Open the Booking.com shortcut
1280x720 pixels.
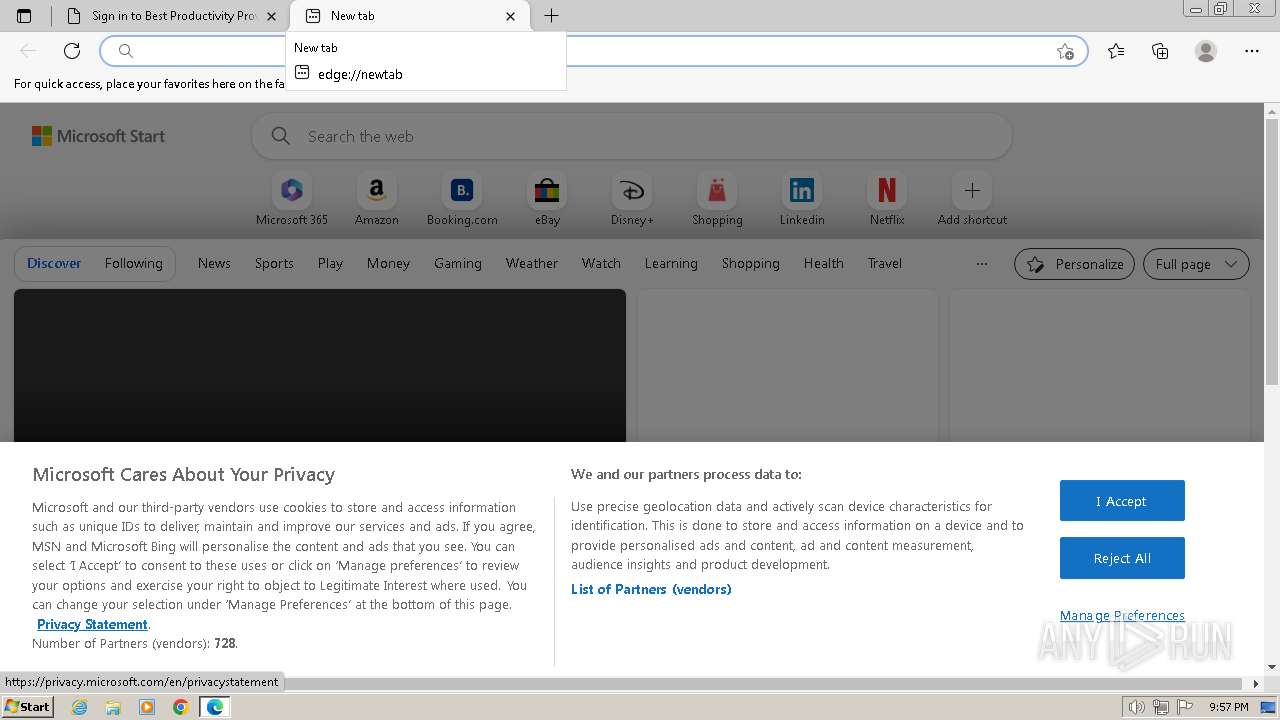462,200
